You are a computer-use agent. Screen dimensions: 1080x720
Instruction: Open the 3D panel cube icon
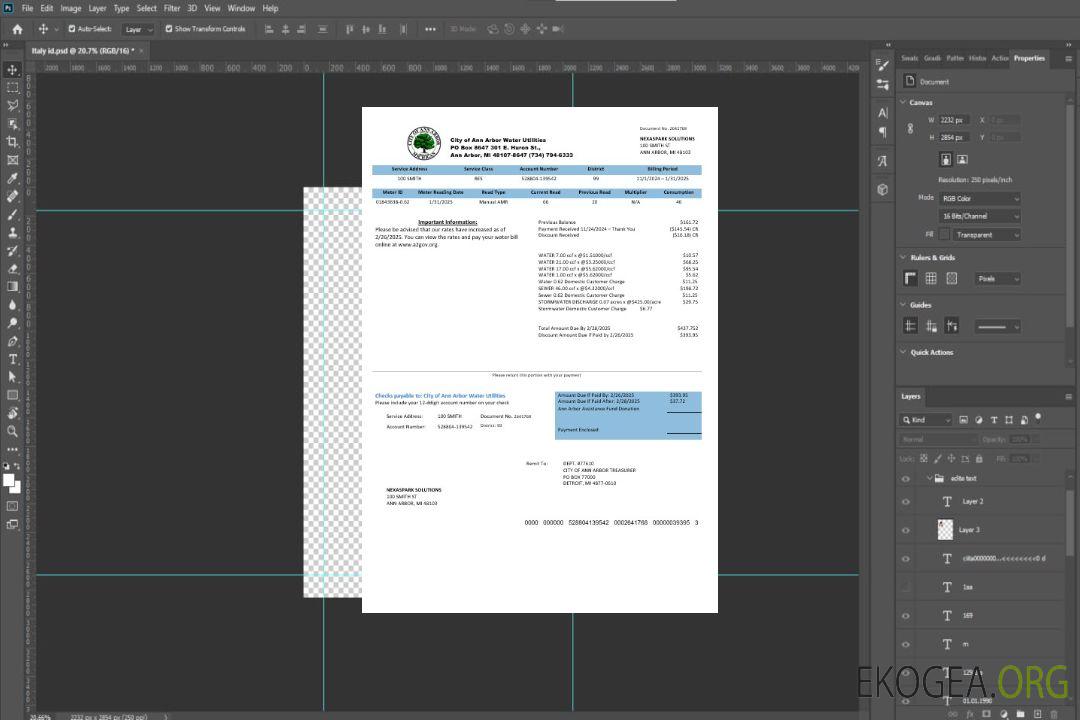[x=883, y=189]
